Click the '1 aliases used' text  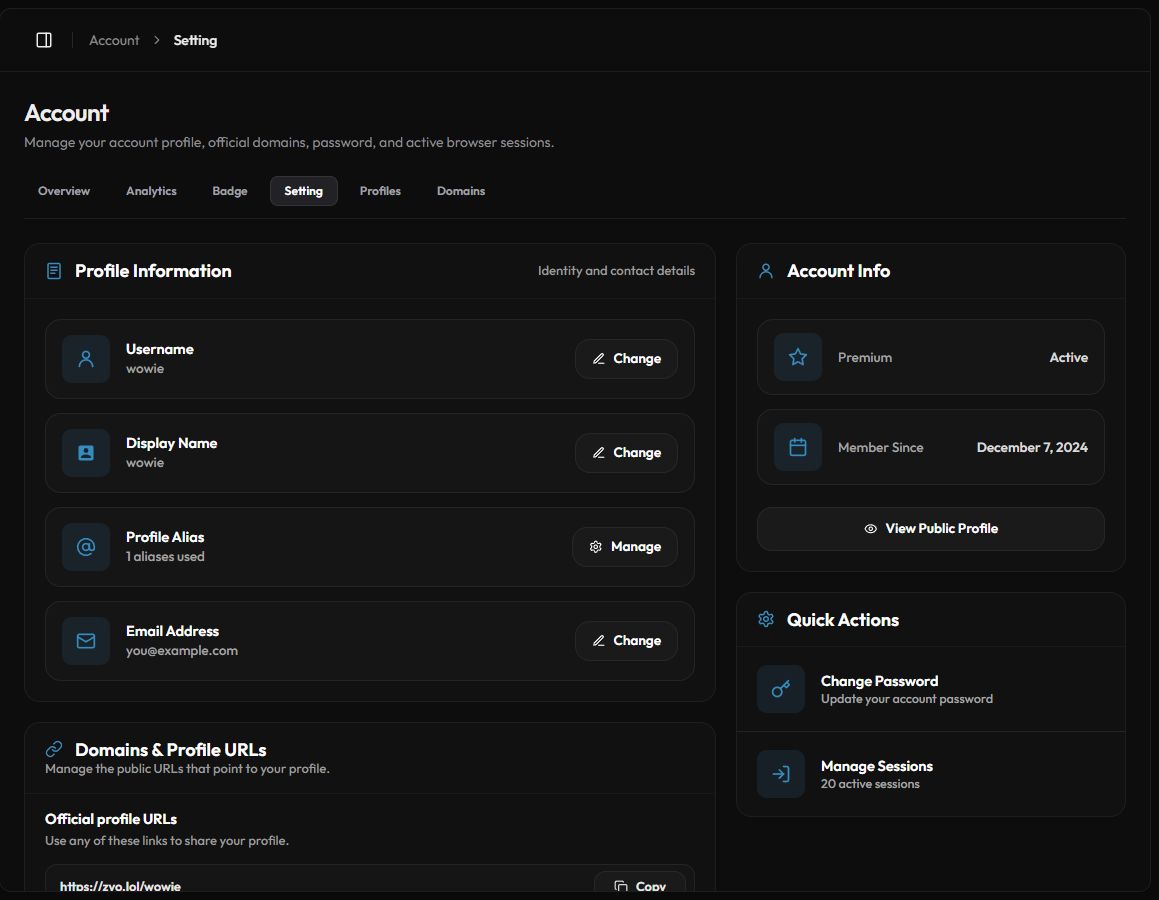coord(165,556)
